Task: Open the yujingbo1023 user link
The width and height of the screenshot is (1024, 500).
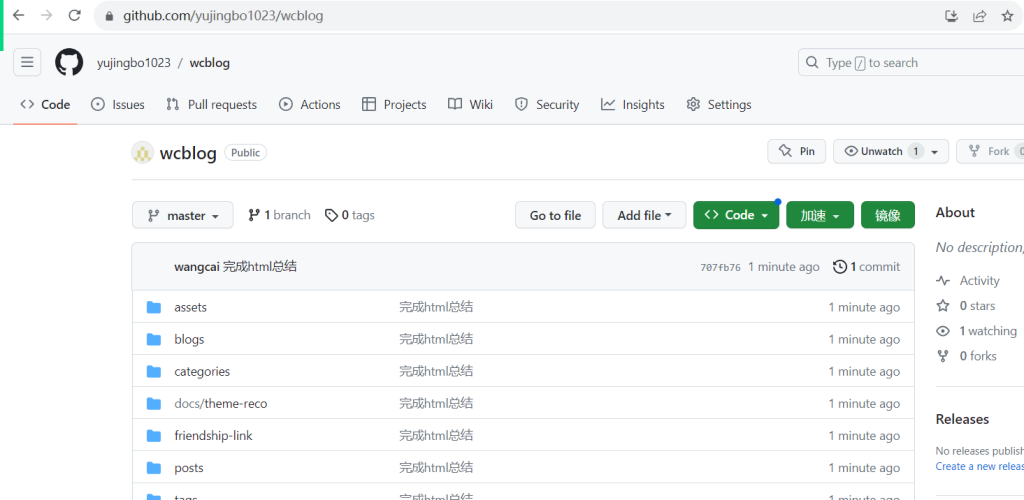Action: (134, 63)
